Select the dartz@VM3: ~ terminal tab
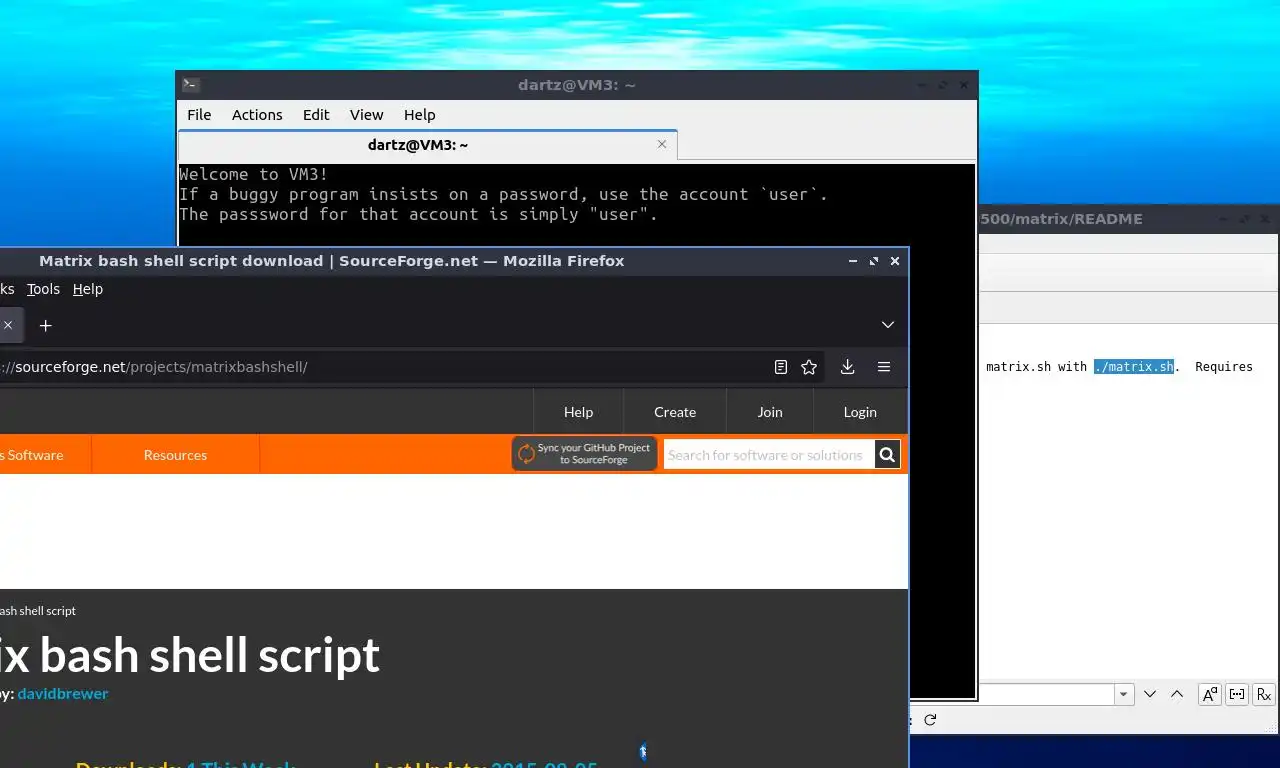The width and height of the screenshot is (1280, 768). pyautogui.click(x=418, y=145)
